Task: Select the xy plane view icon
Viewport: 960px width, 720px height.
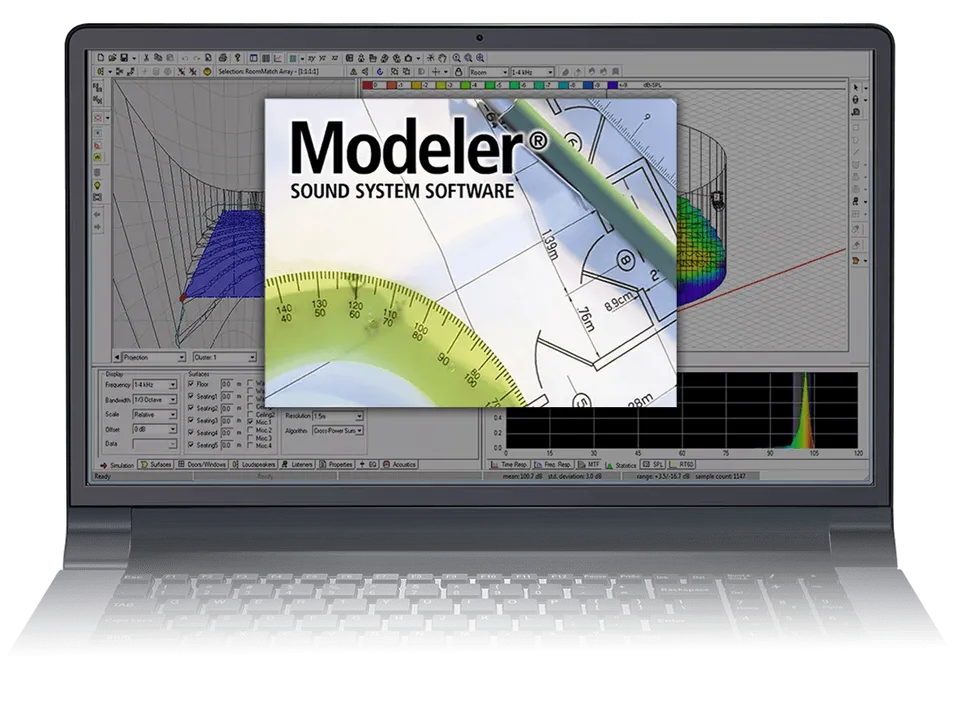Action: 312,58
